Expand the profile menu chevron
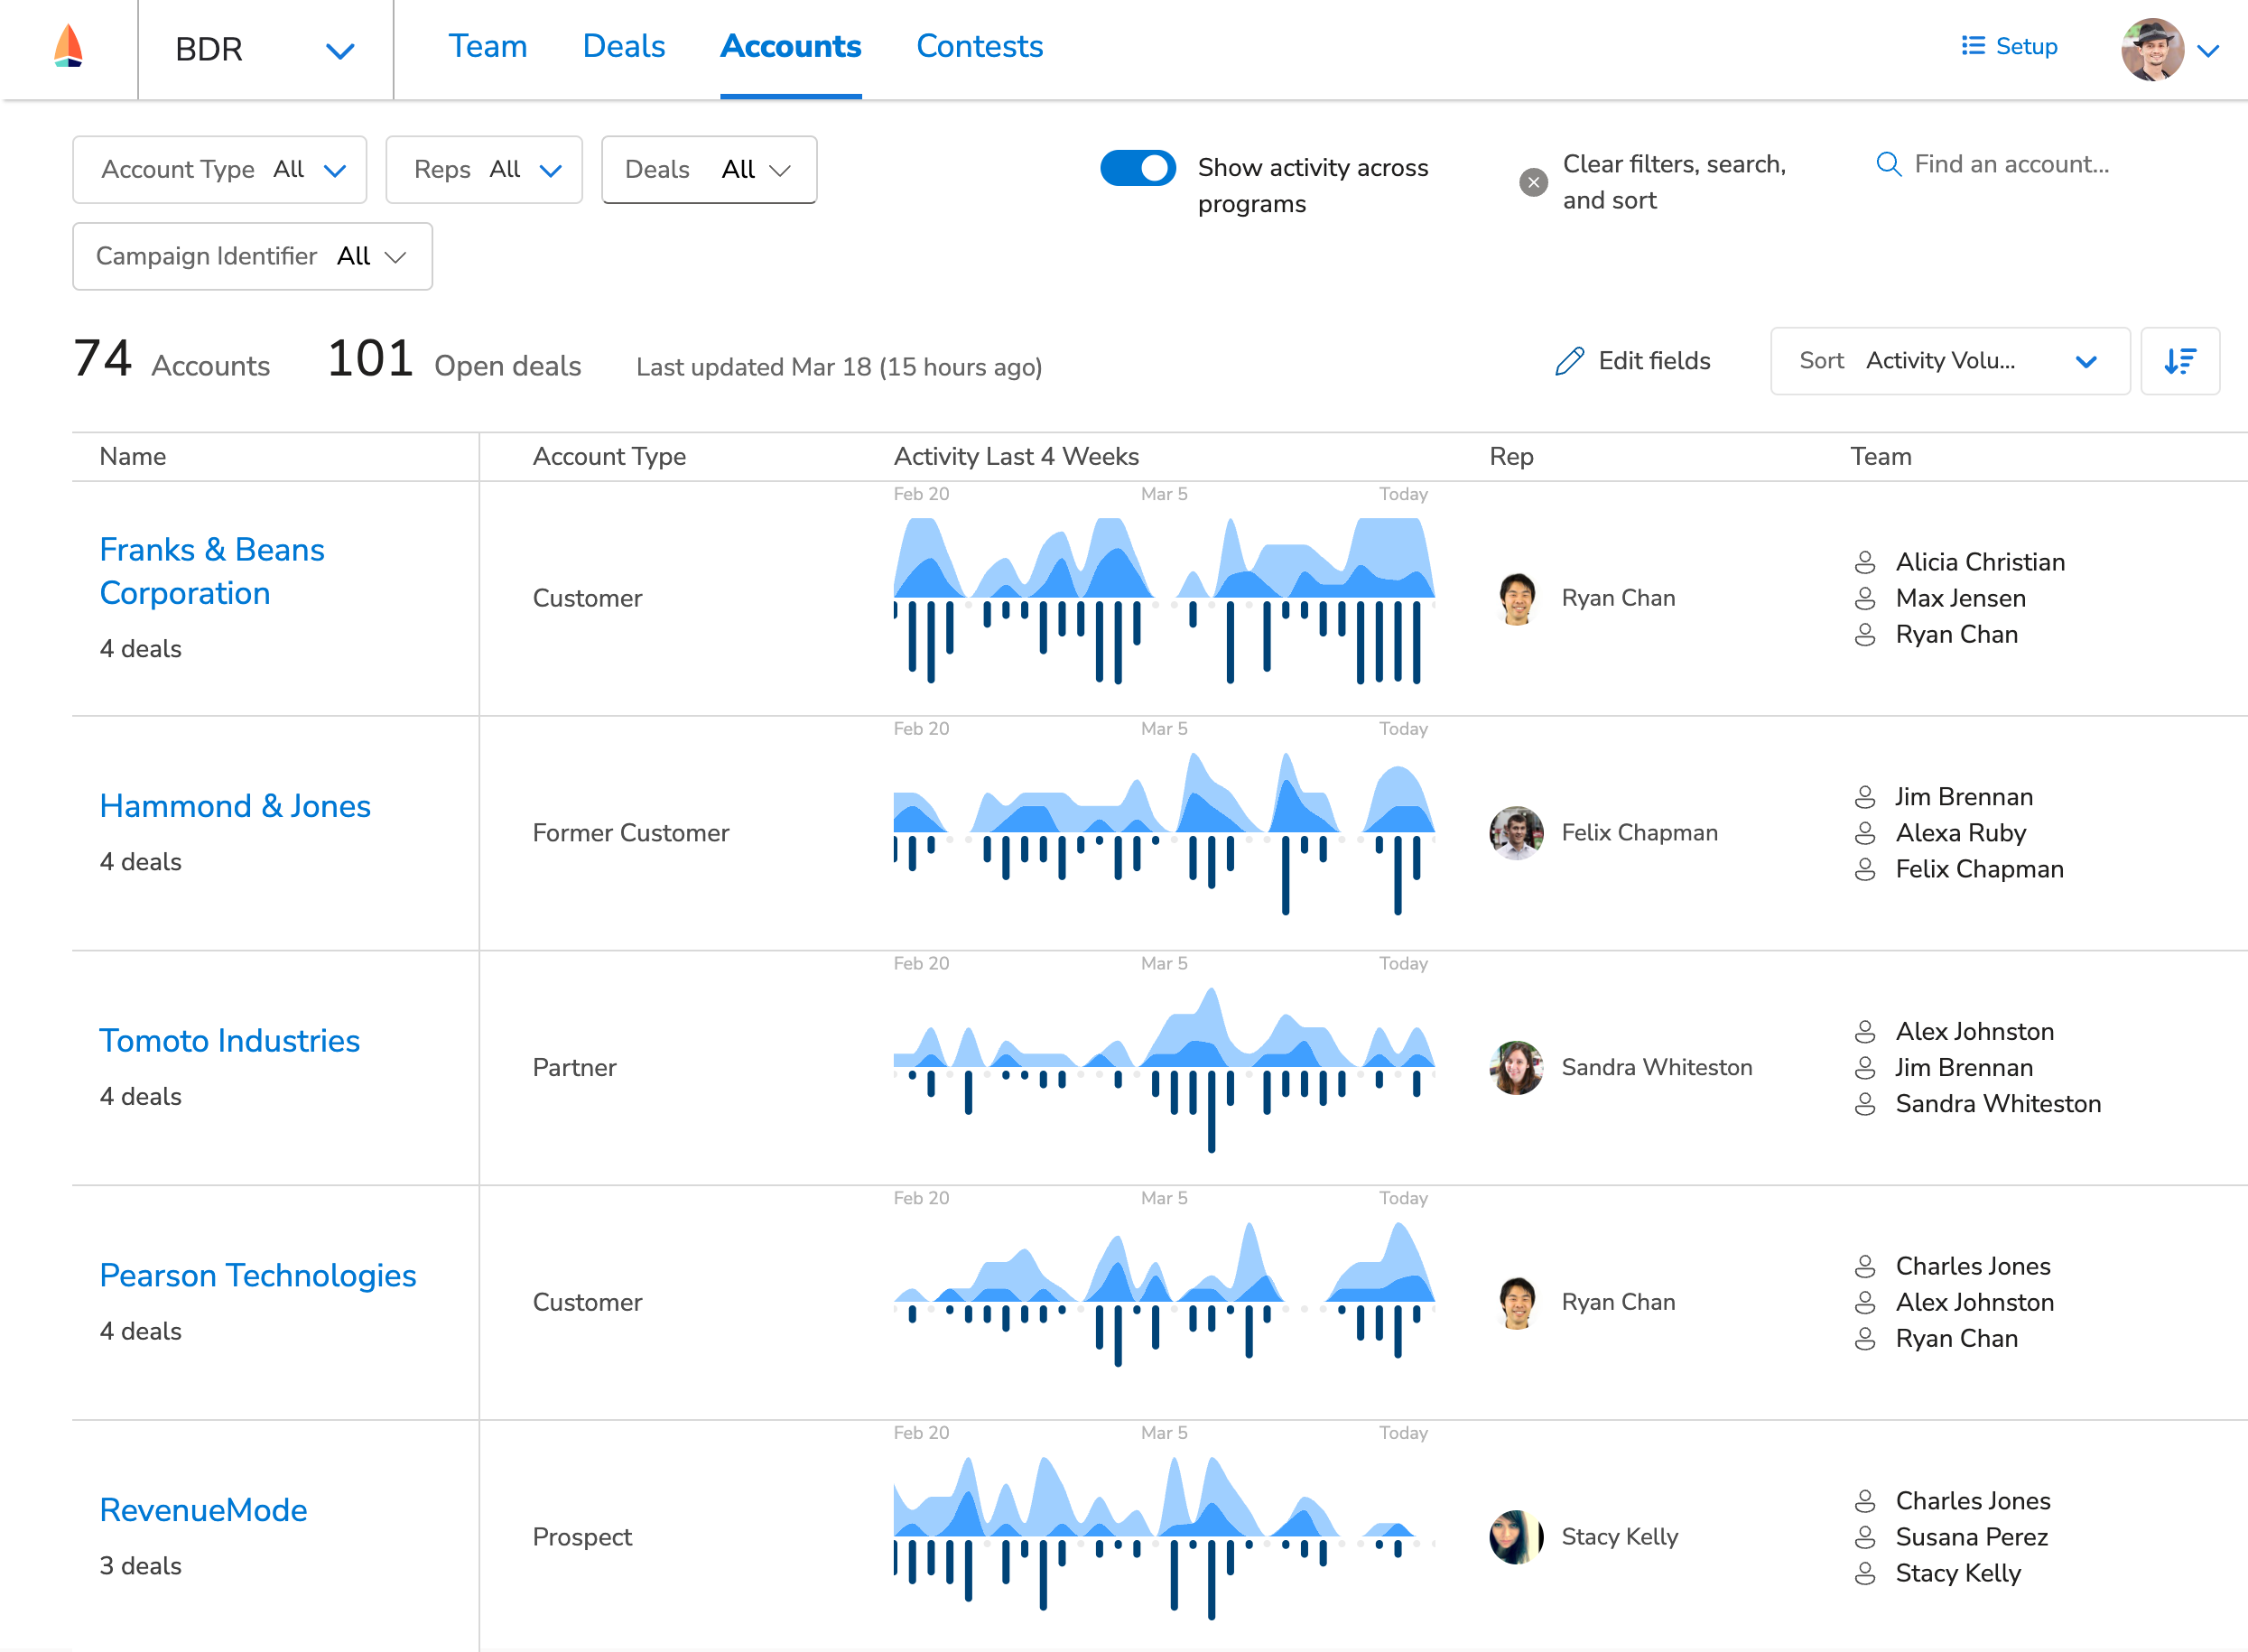2248x1652 pixels. (x=2208, y=51)
